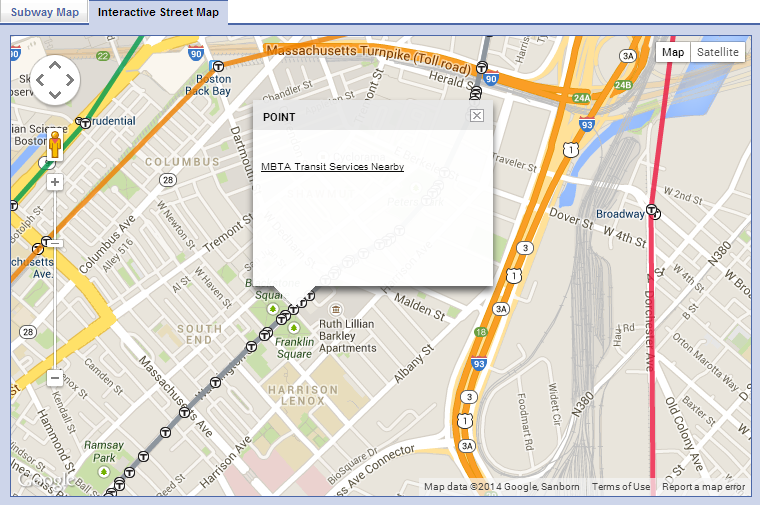Click the SOUTH END neighborhood label
The image size is (761, 507).
click(199, 334)
